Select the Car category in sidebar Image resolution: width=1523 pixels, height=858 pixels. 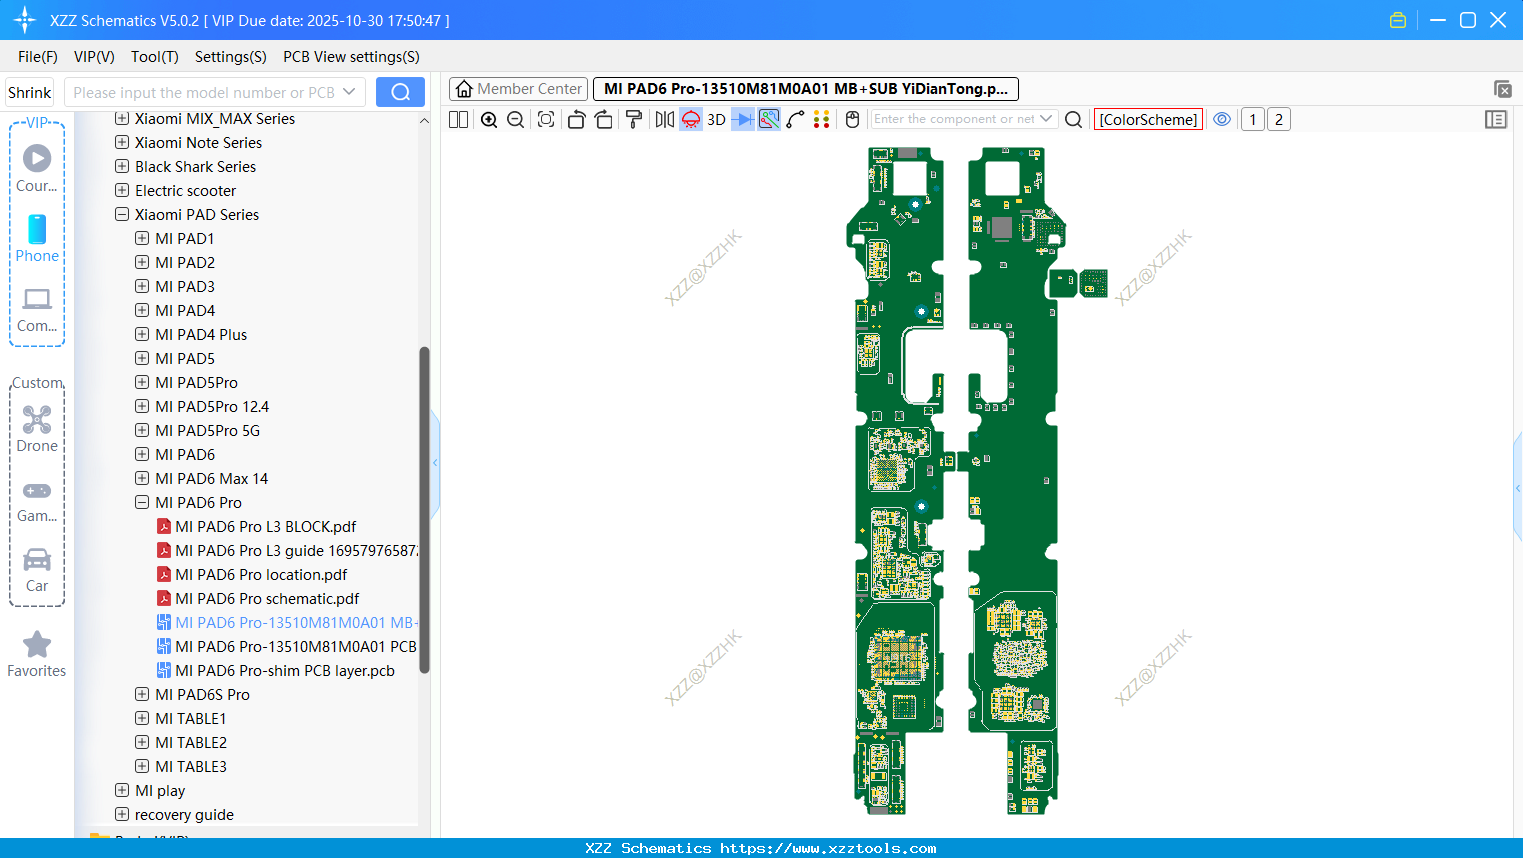tap(37, 570)
